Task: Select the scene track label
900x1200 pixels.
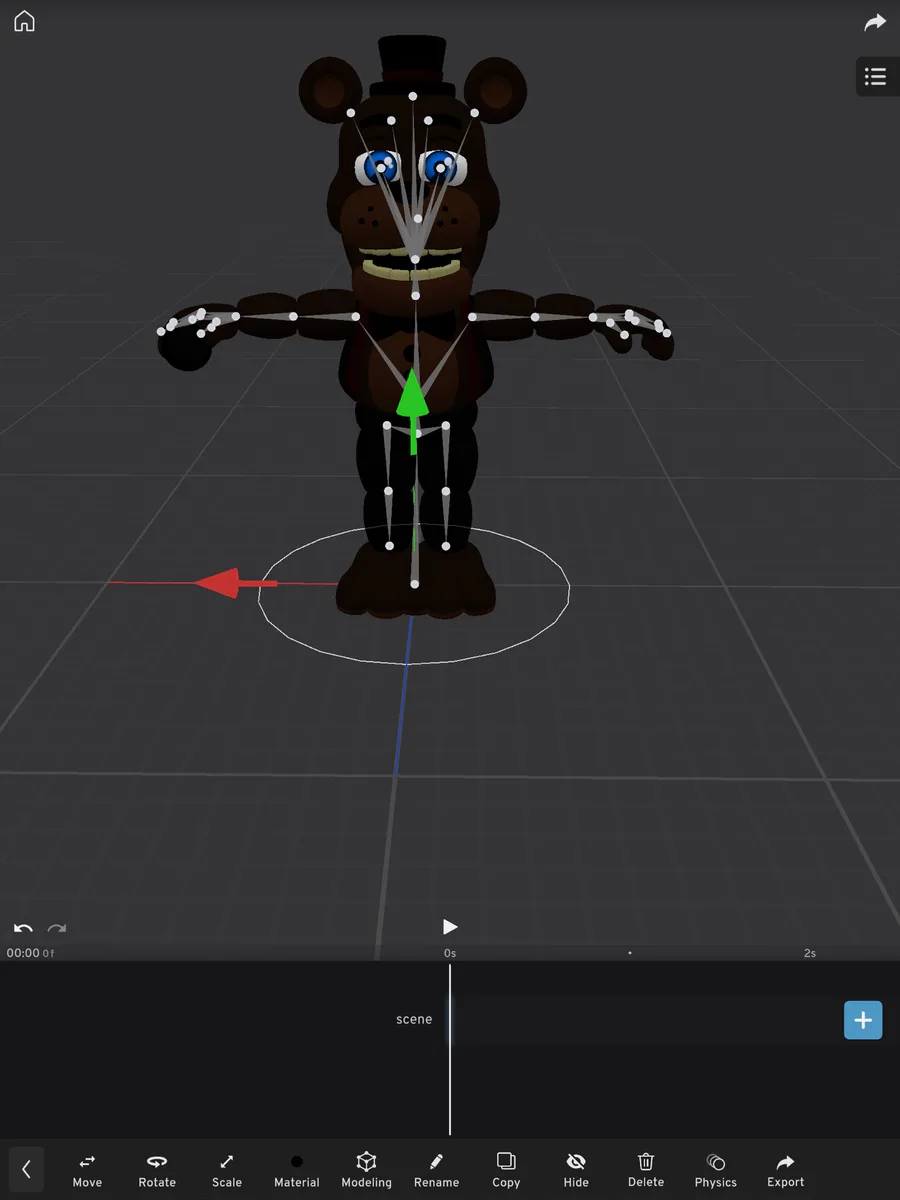Action: click(414, 1020)
